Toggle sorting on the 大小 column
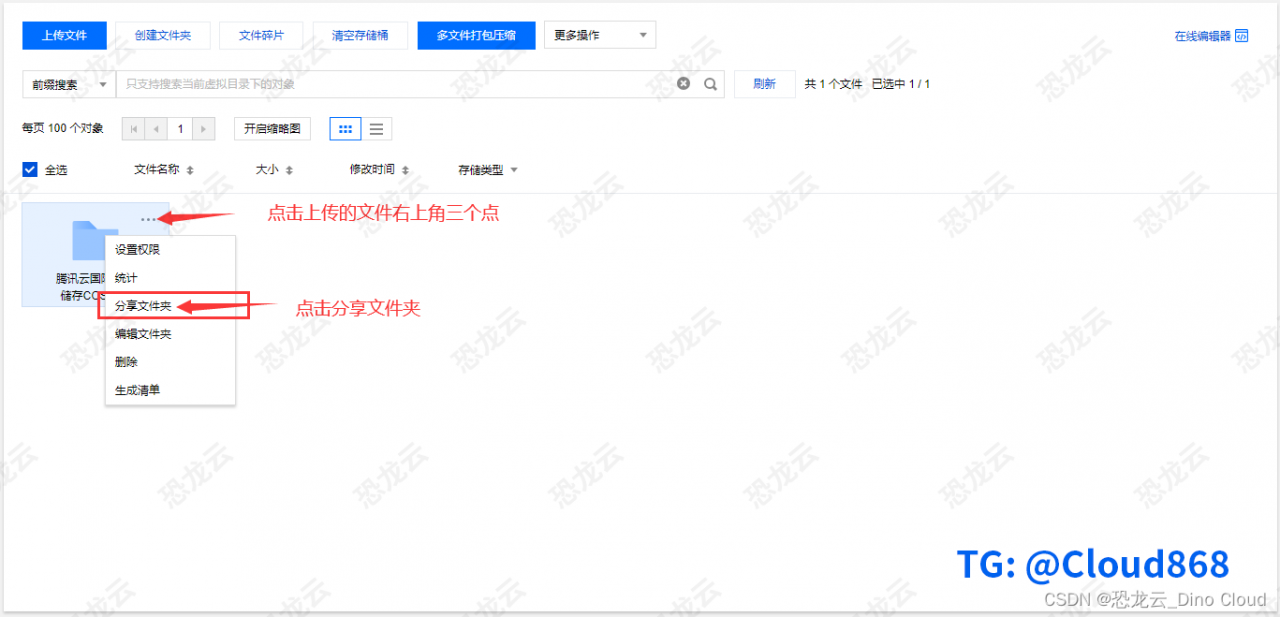 point(288,169)
